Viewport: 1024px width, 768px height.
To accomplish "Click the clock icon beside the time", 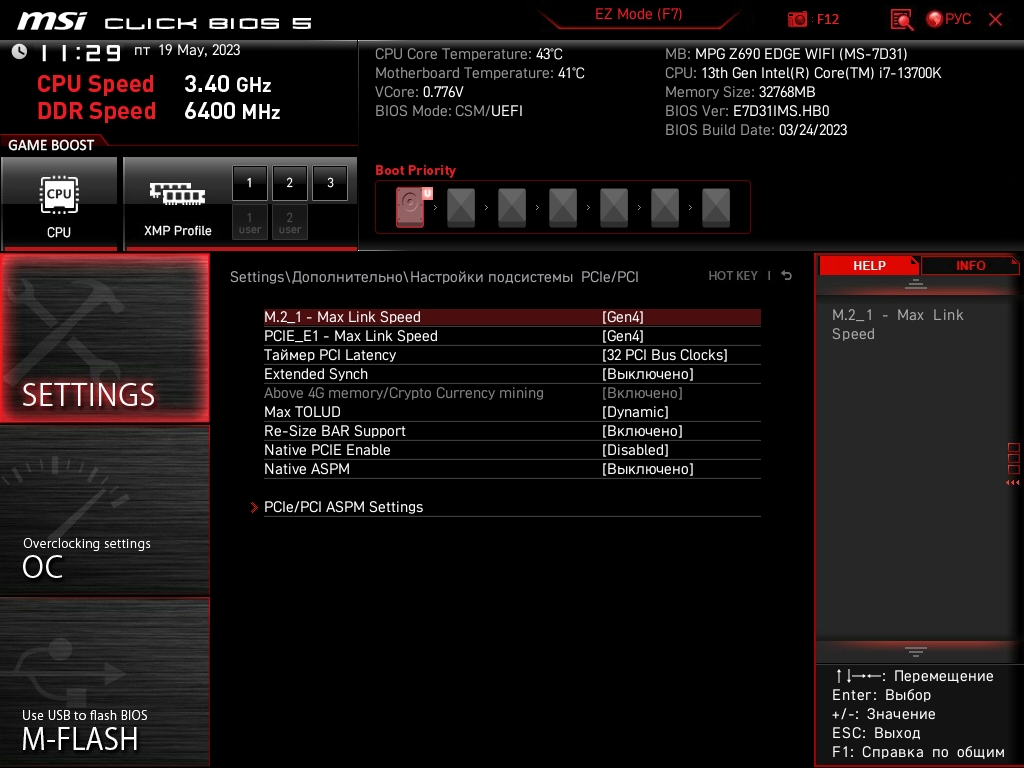I will pyautogui.click(x=19, y=52).
